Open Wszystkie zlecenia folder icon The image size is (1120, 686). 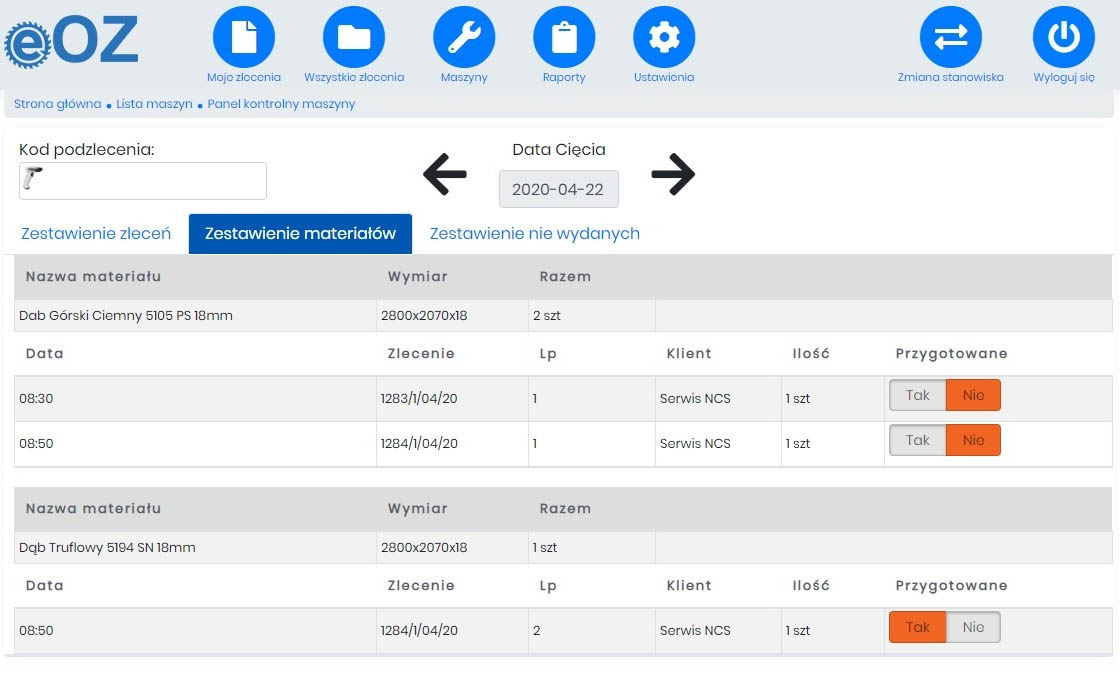tap(354, 38)
